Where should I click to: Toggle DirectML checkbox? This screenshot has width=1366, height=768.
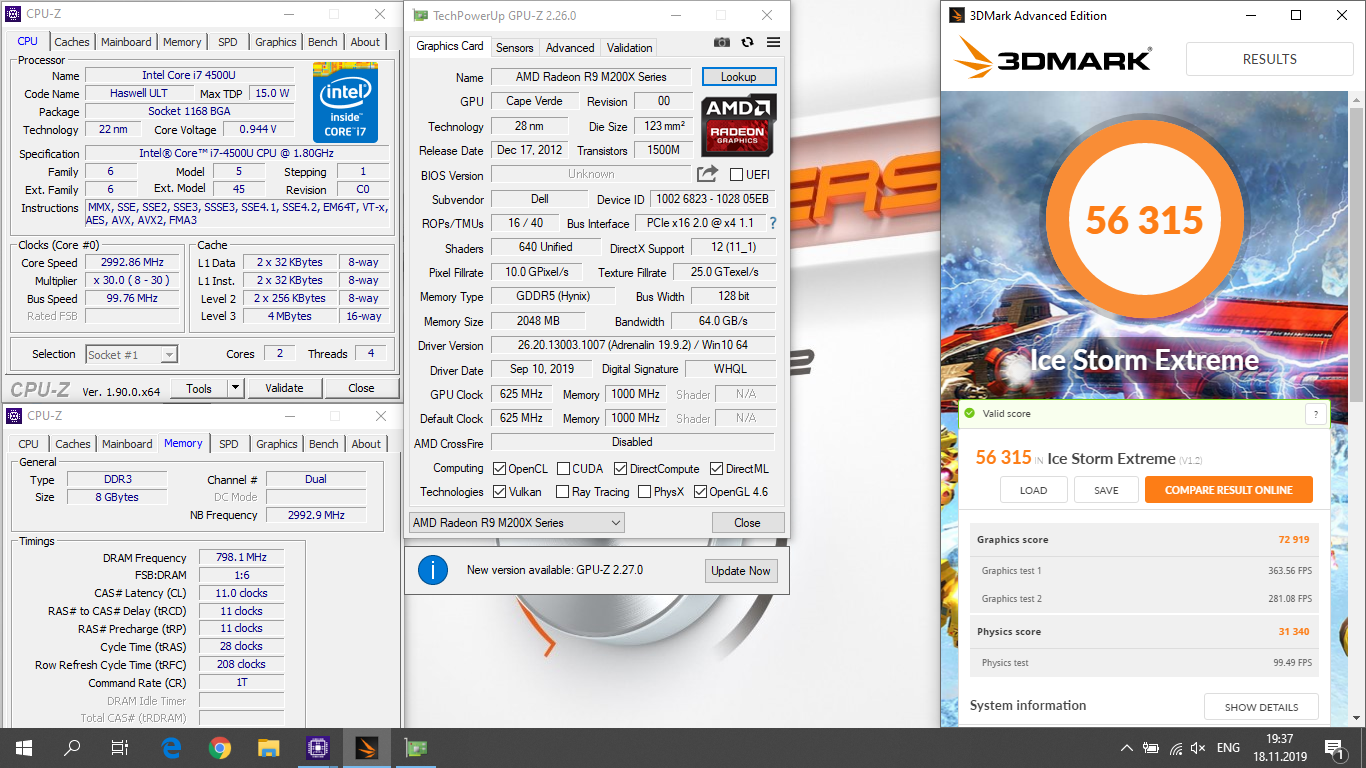coord(716,468)
